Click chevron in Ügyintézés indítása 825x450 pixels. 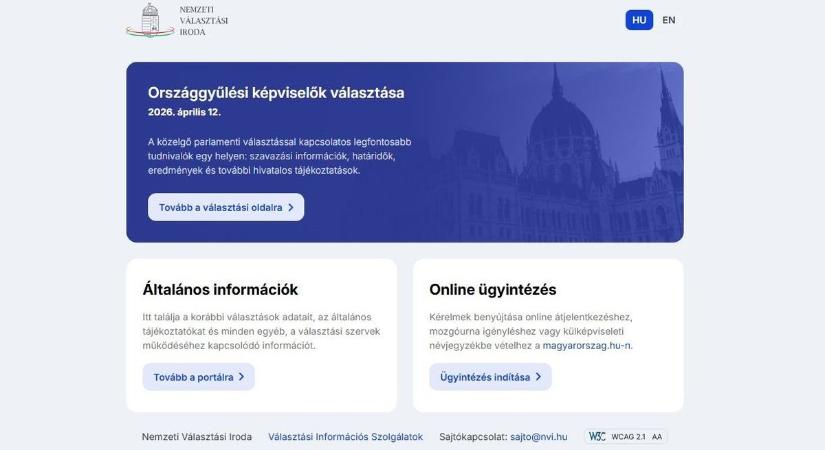[538, 377]
